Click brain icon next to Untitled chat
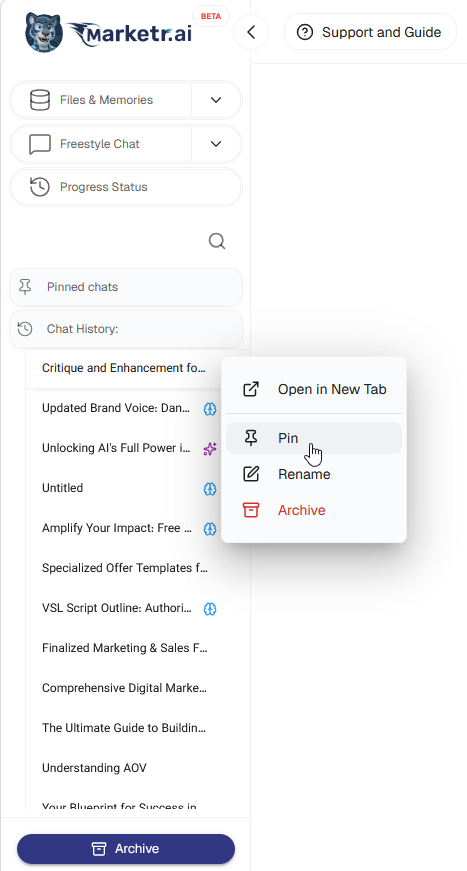The height and width of the screenshot is (871, 467). 209,489
